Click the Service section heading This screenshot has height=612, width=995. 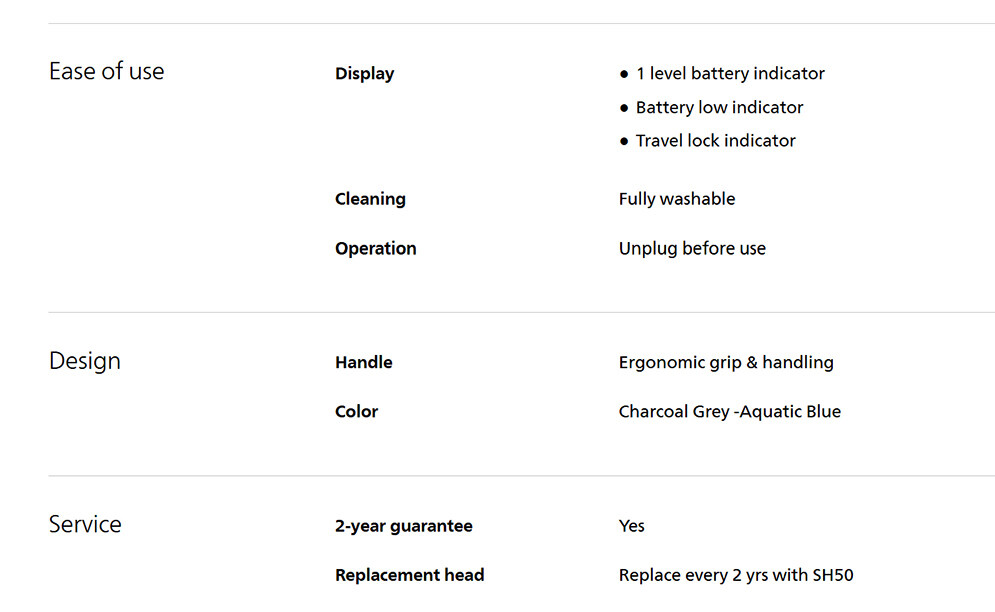point(85,525)
